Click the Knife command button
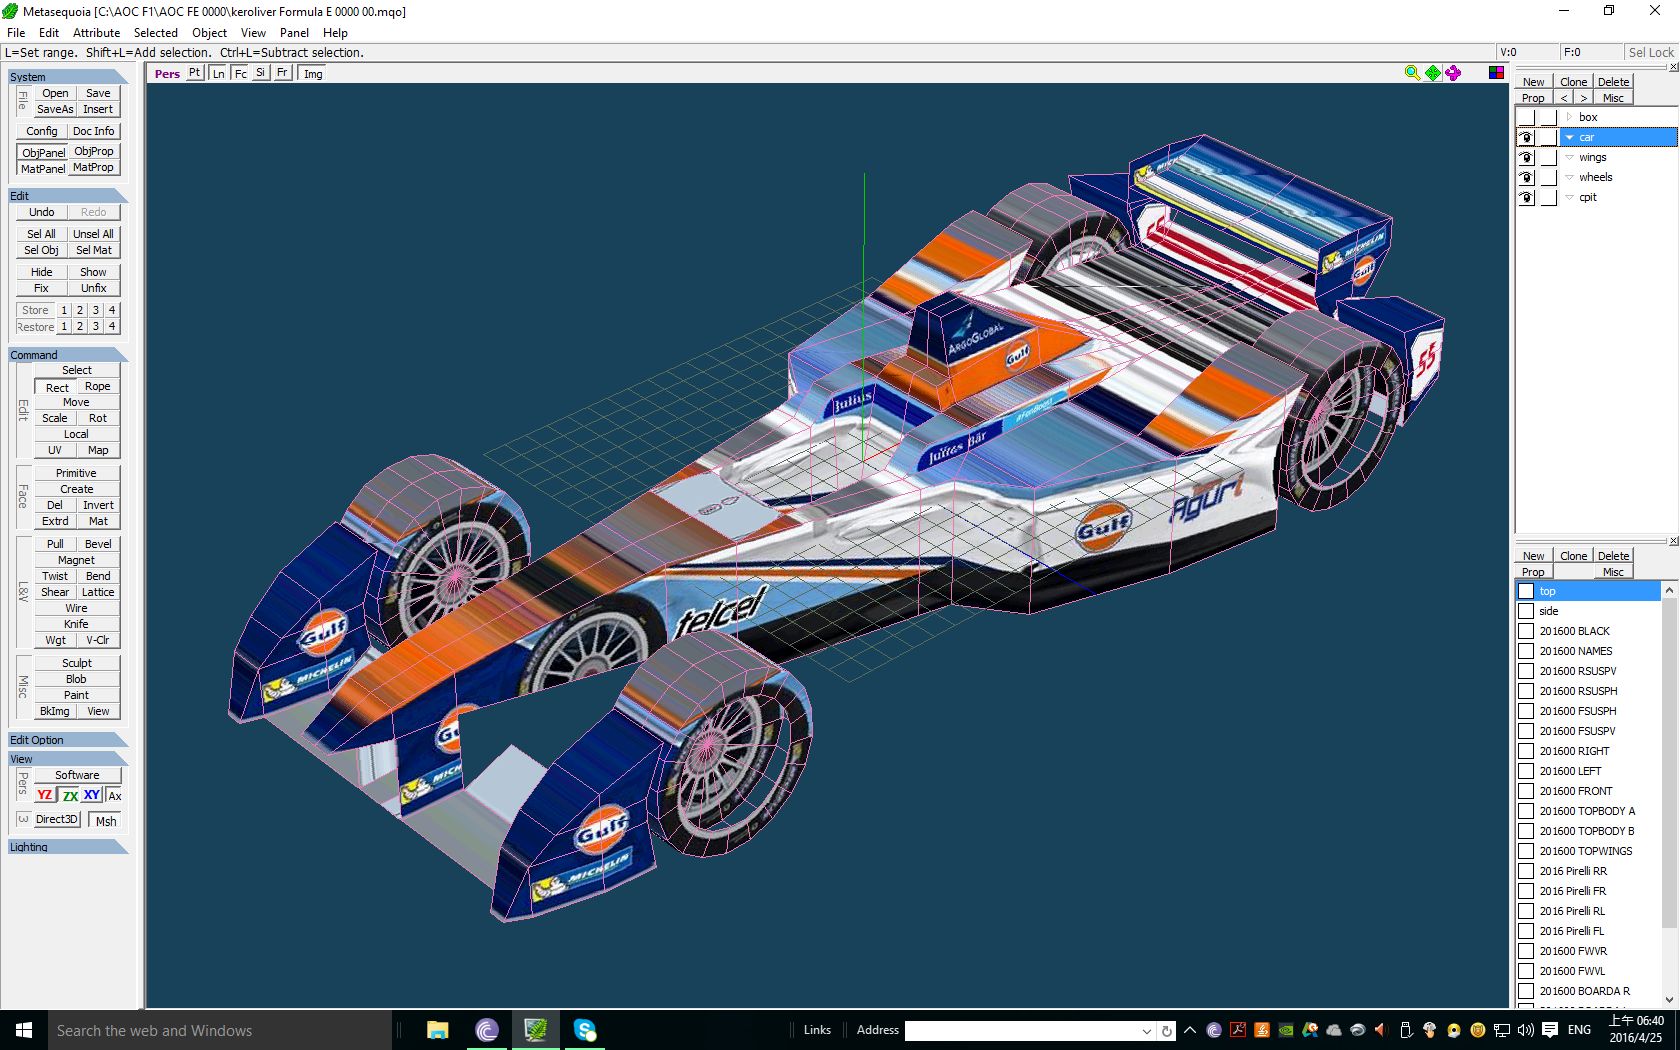Screen dimensions: 1680x1050 pos(76,624)
